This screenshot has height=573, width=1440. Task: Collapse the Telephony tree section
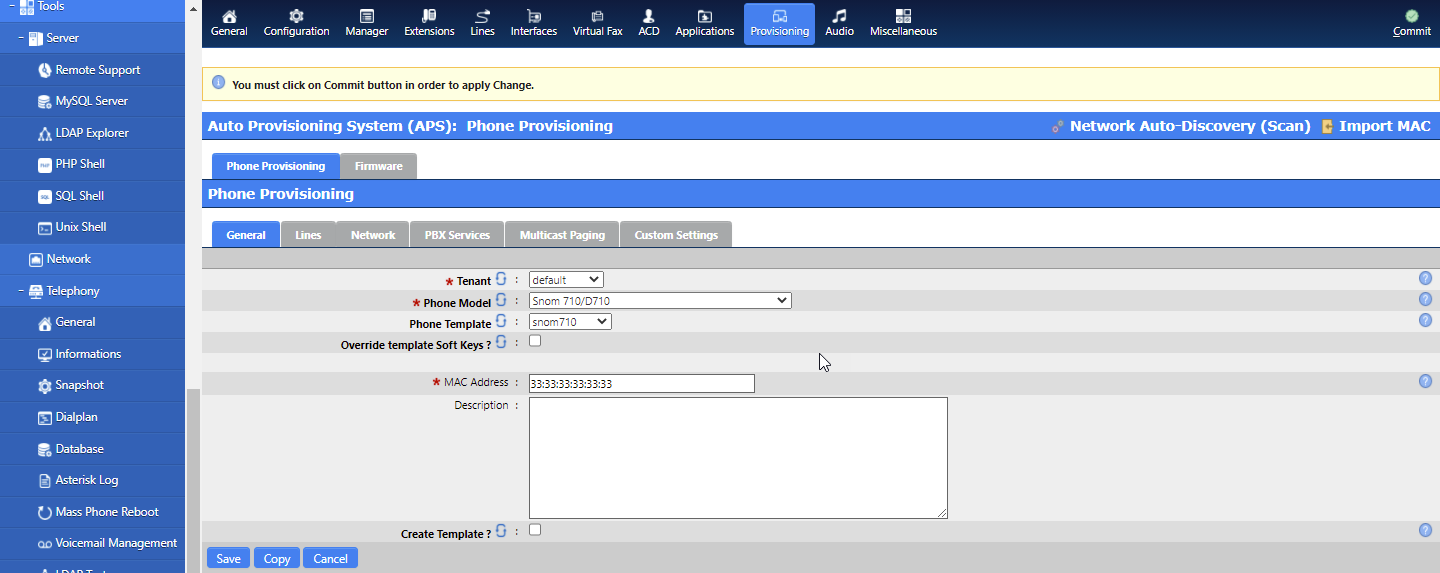(20, 291)
